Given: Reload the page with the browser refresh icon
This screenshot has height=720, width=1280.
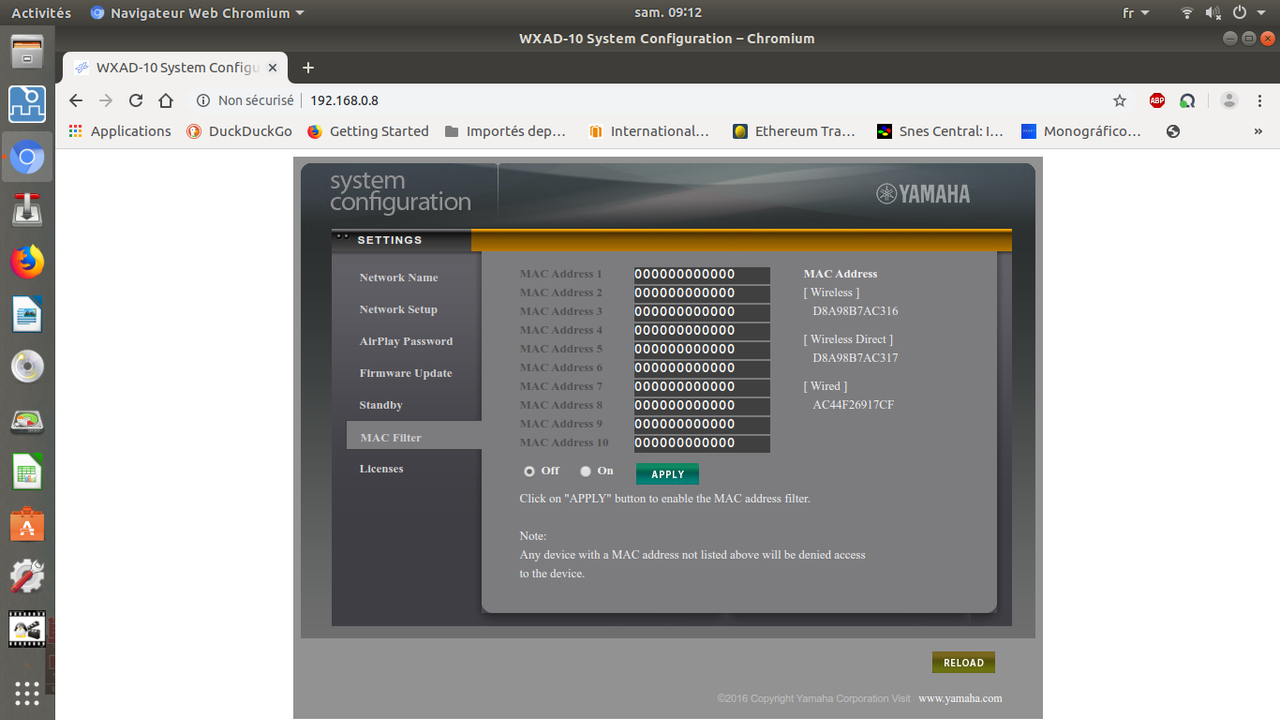Looking at the screenshot, I should click(136, 100).
